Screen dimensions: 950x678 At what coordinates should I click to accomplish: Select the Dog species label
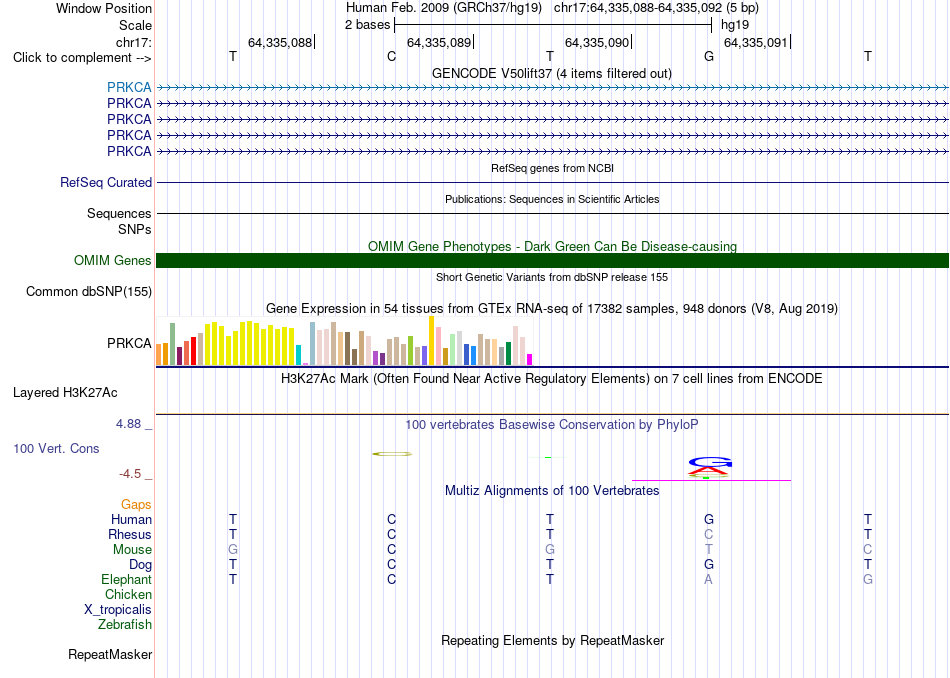point(140,565)
